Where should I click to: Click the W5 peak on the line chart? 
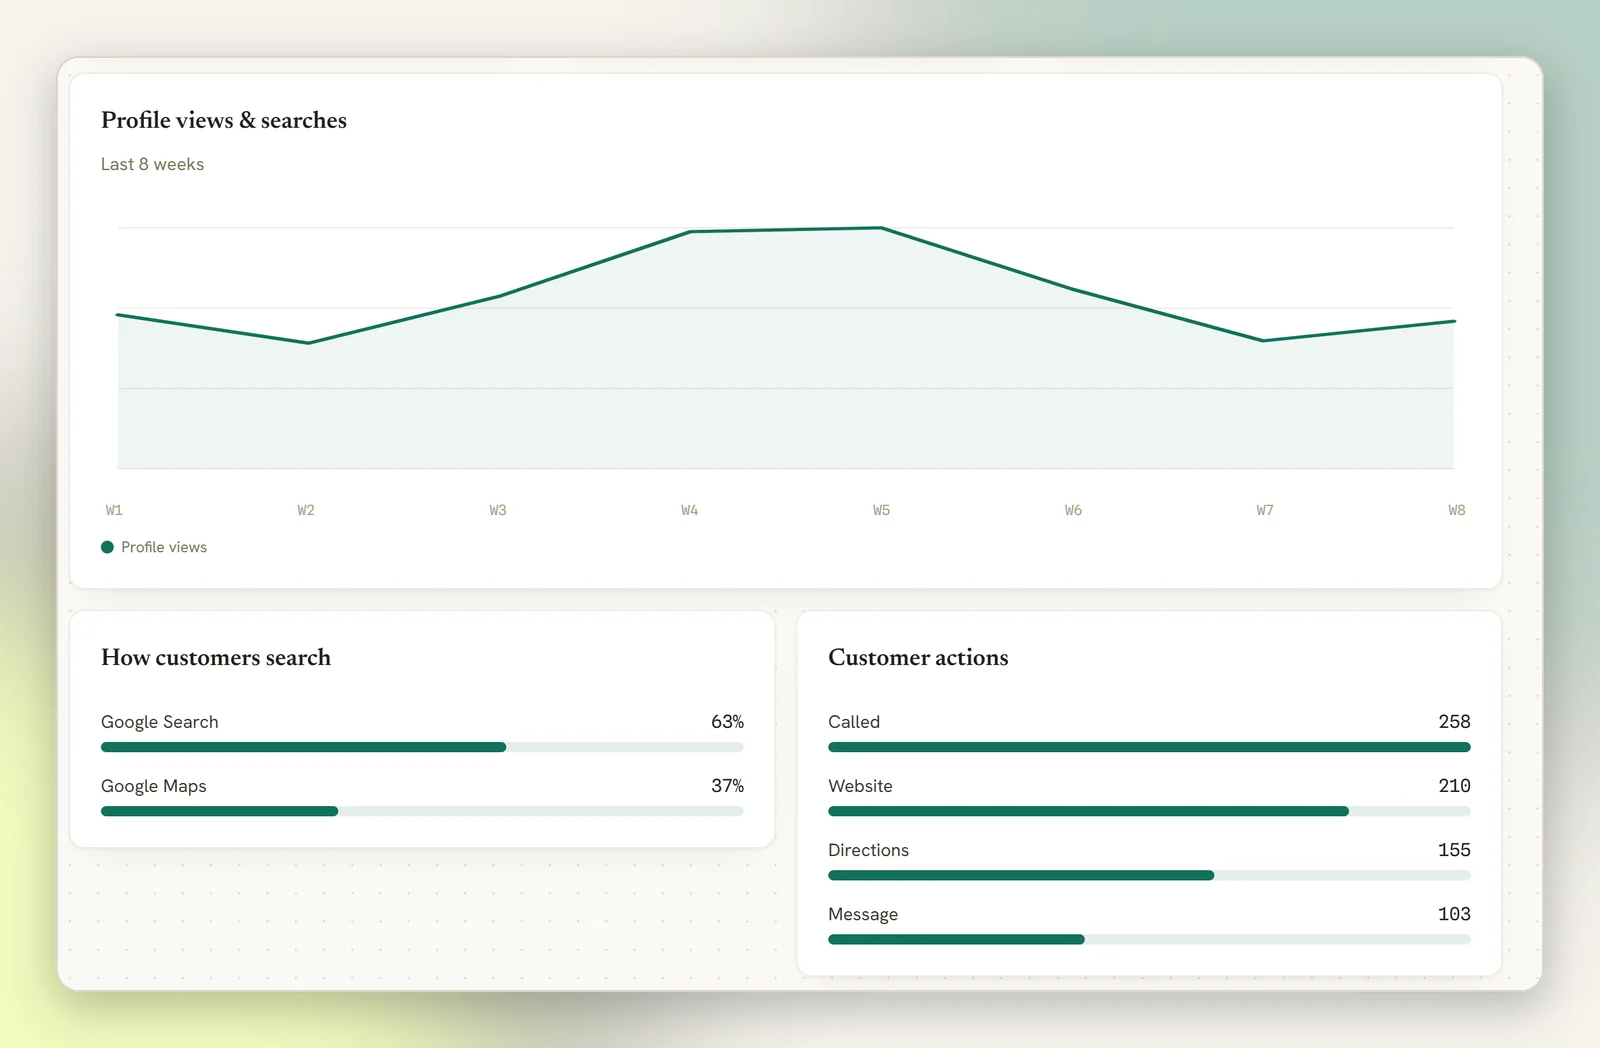[881, 228]
